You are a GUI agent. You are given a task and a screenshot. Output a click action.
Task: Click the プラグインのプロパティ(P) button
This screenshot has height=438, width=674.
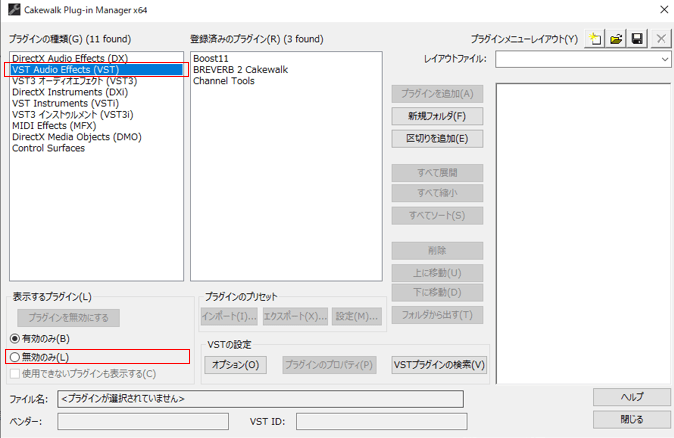pos(329,365)
